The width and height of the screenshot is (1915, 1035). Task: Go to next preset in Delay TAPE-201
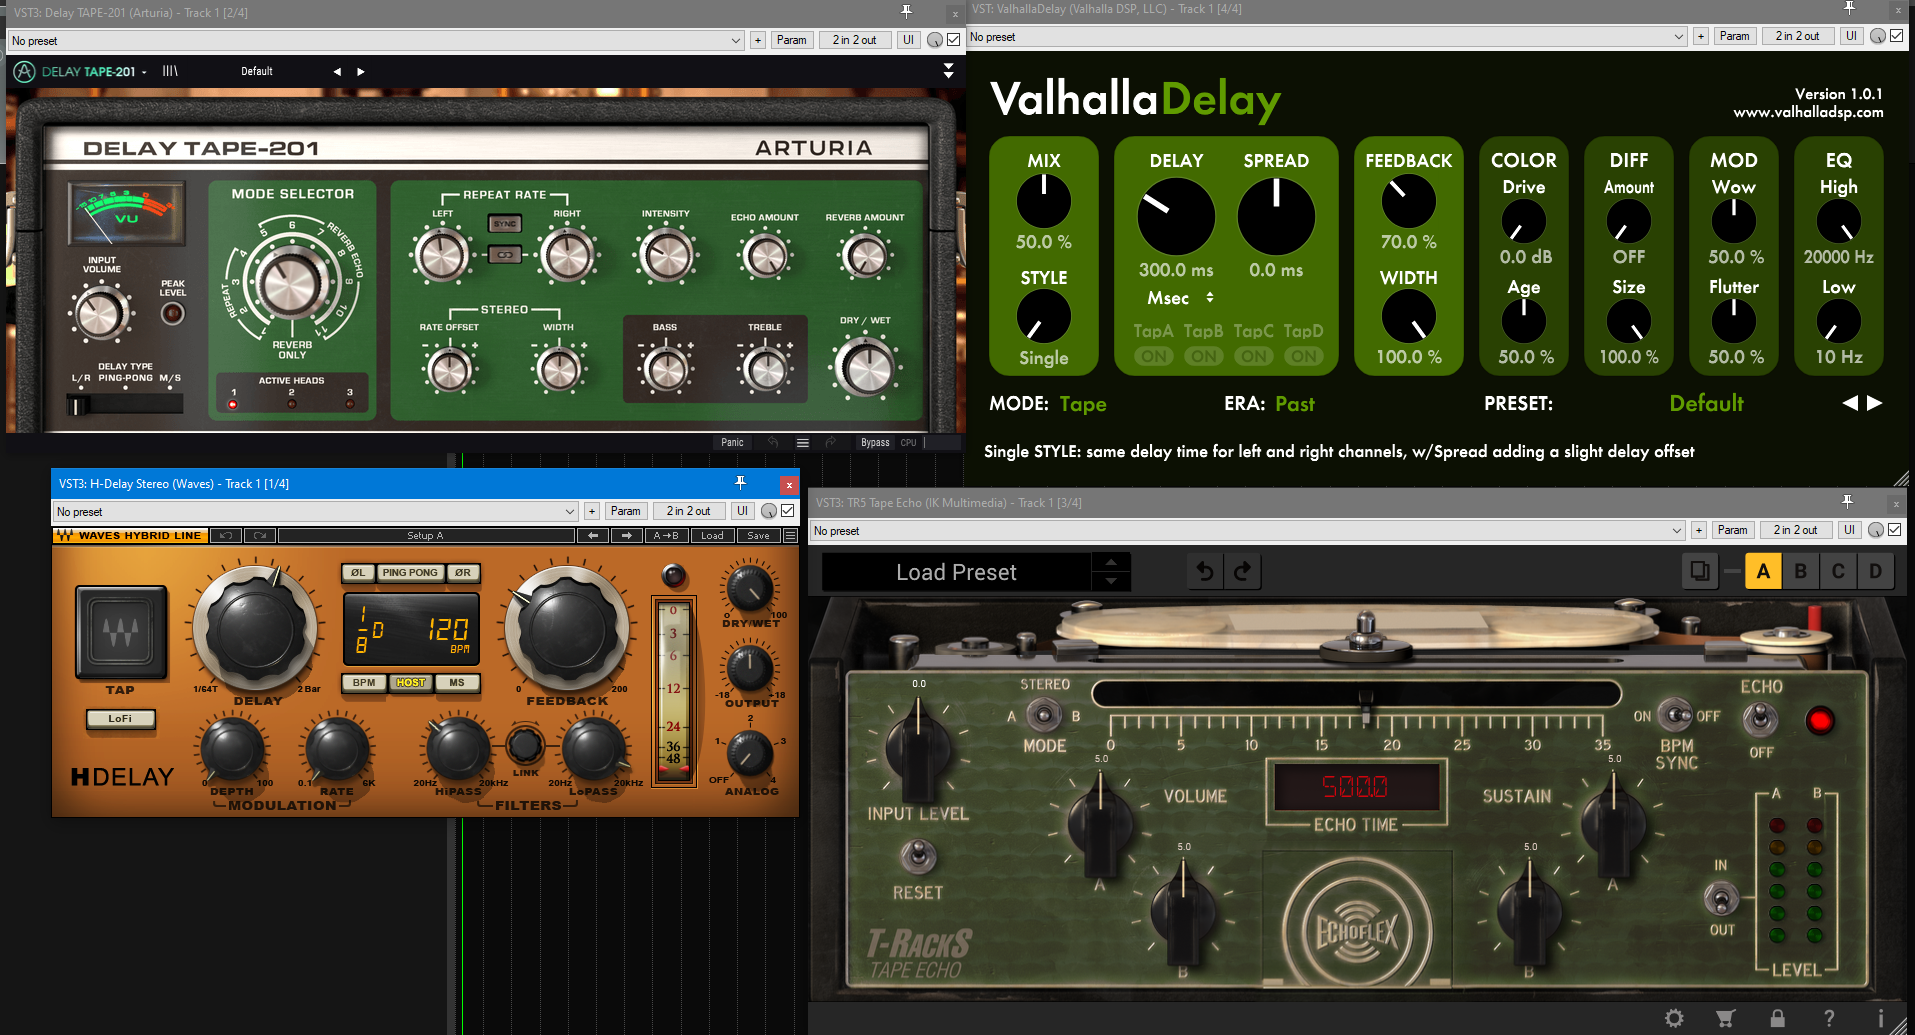361,71
